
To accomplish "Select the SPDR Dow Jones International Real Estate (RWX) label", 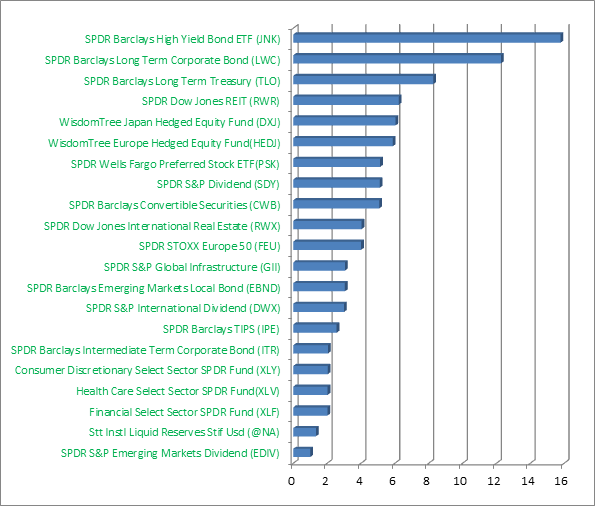I will pos(162,226).
